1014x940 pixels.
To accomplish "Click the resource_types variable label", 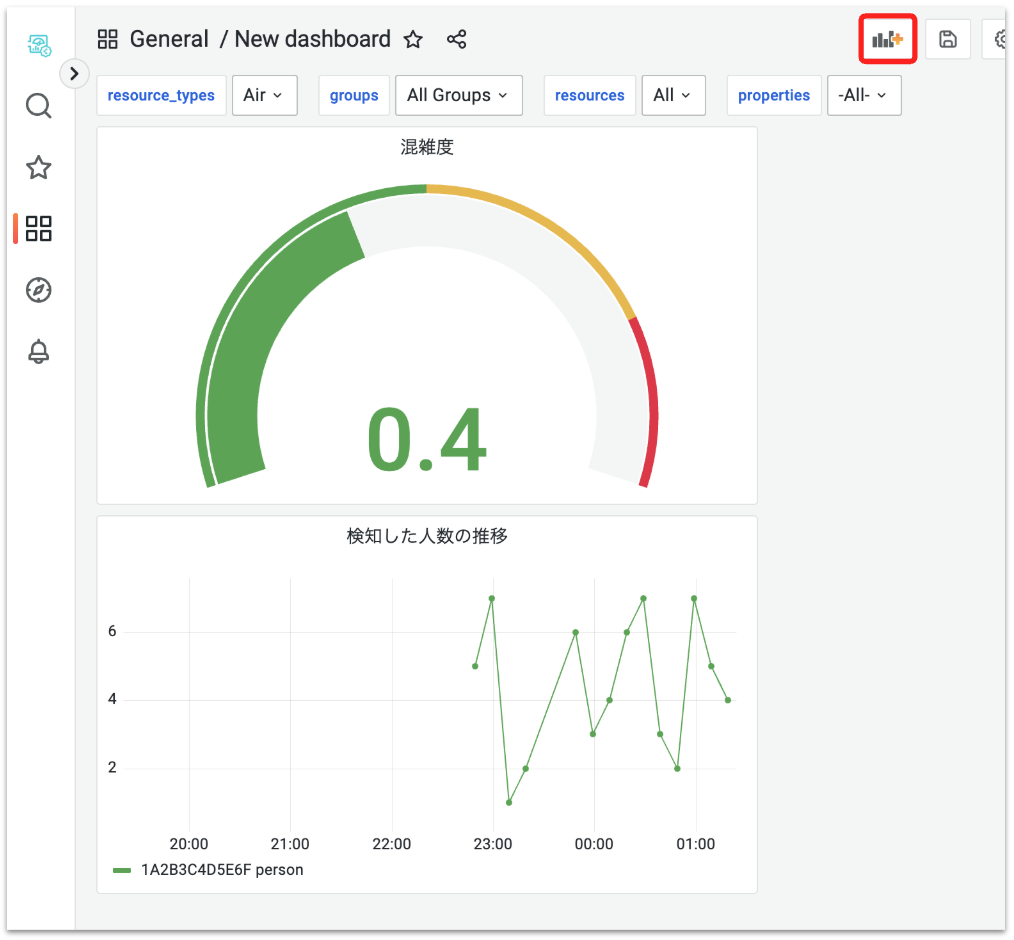I will 161,96.
